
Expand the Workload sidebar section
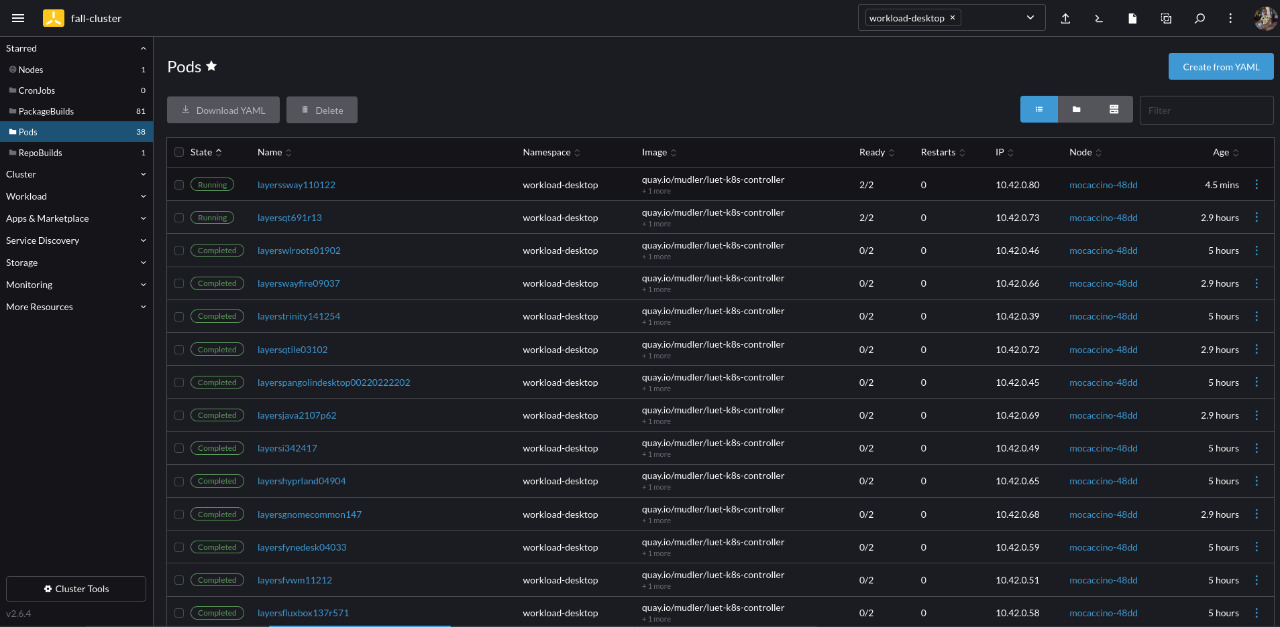click(76, 196)
